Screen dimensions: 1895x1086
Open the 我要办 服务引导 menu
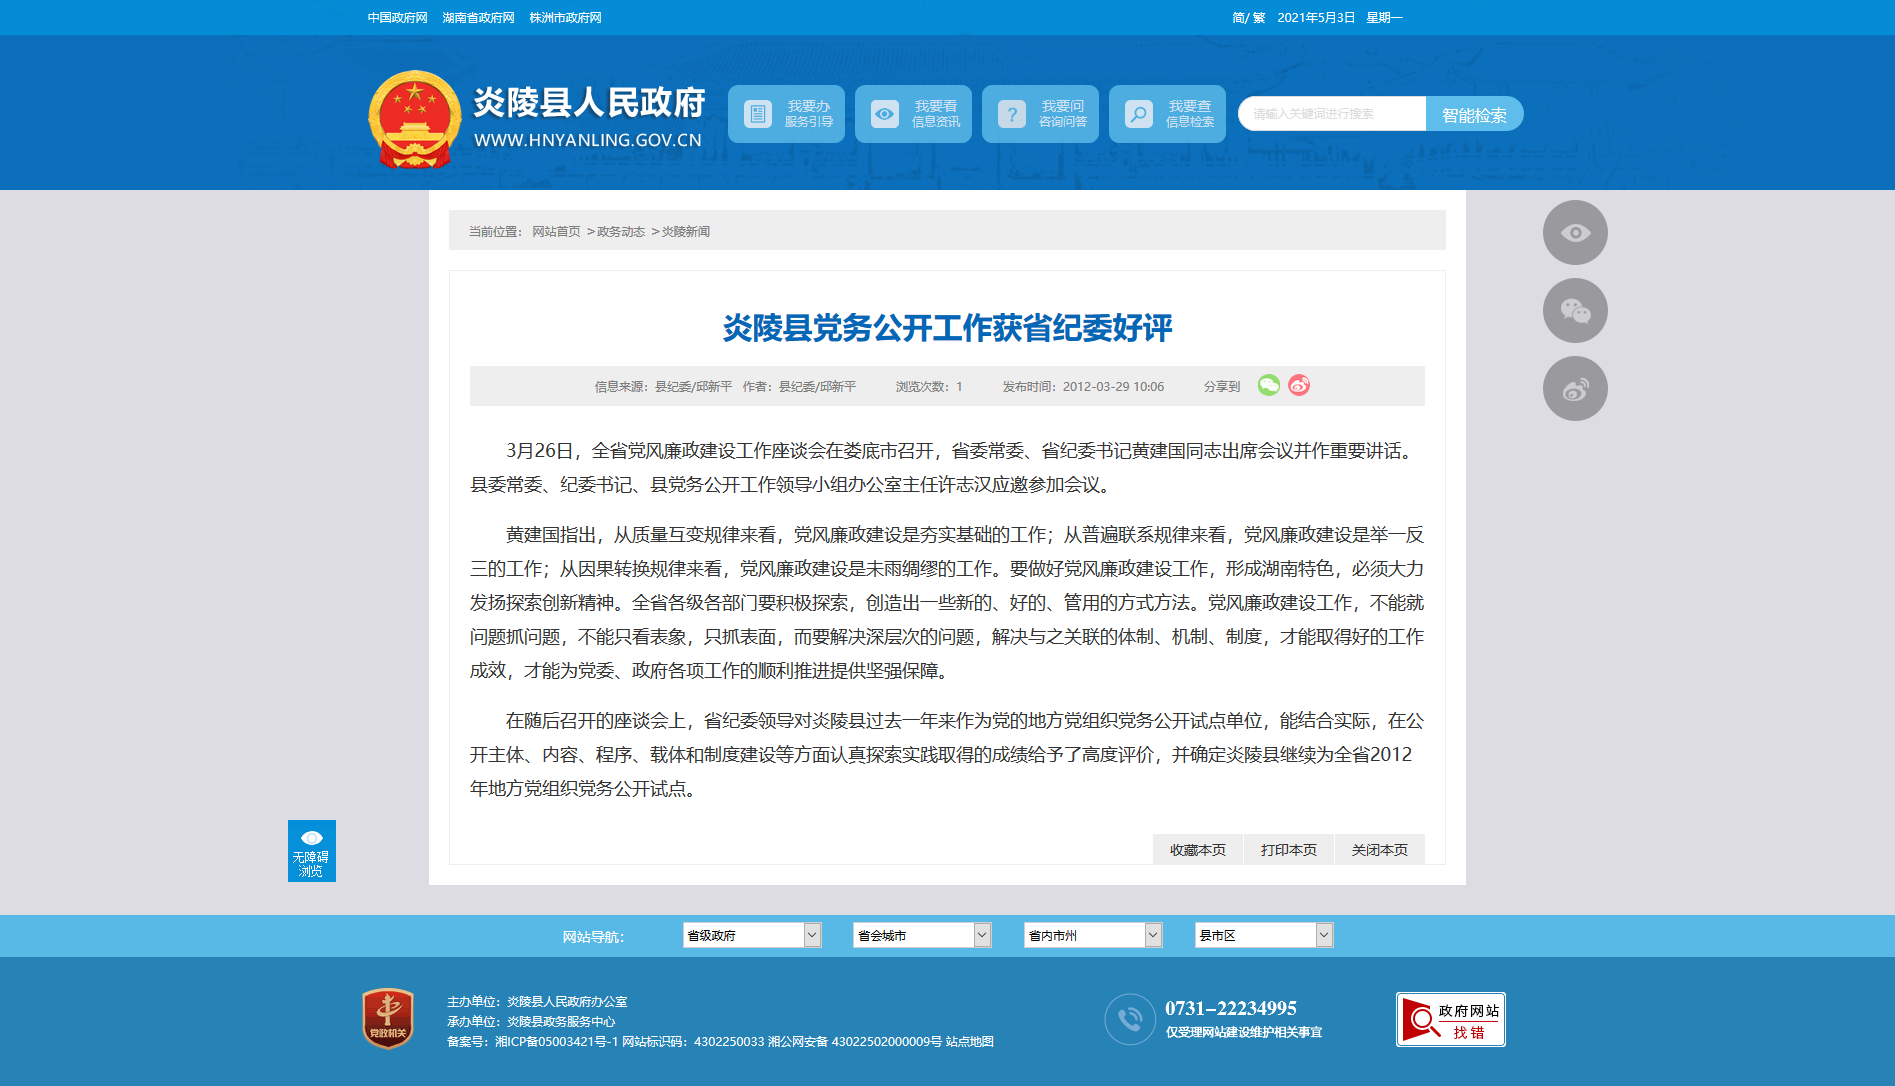click(x=786, y=114)
